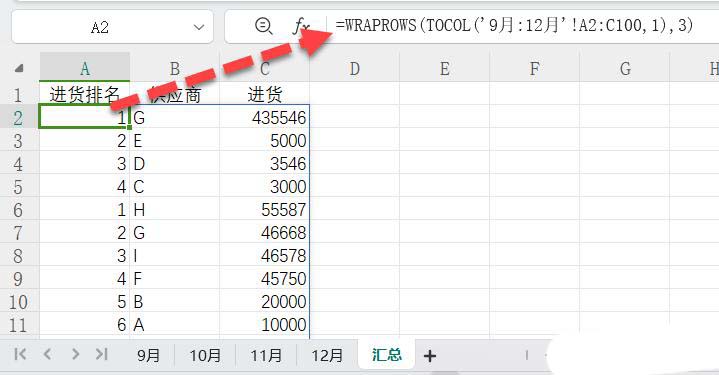Image resolution: width=719 pixels, height=375 pixels.
Task: Jump to first sheet with navigation arrow
Action: tap(20, 354)
